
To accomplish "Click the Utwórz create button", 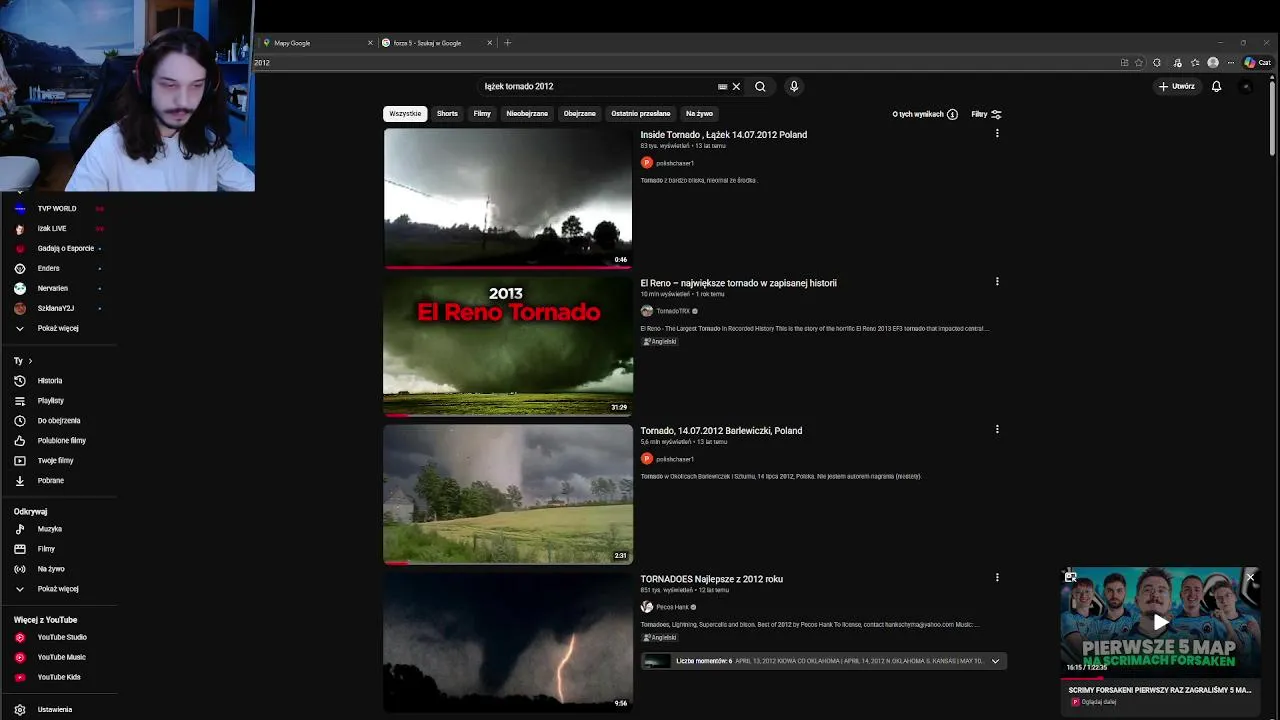I will (1176, 86).
